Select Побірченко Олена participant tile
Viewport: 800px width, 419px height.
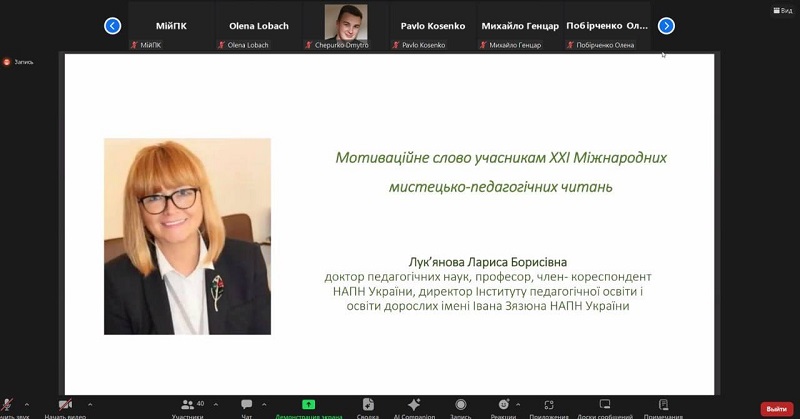tap(607, 26)
